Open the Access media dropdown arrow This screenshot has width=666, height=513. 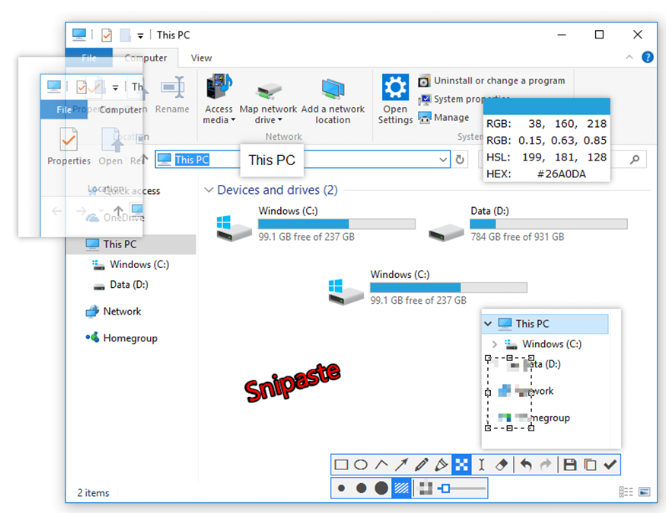[233, 120]
